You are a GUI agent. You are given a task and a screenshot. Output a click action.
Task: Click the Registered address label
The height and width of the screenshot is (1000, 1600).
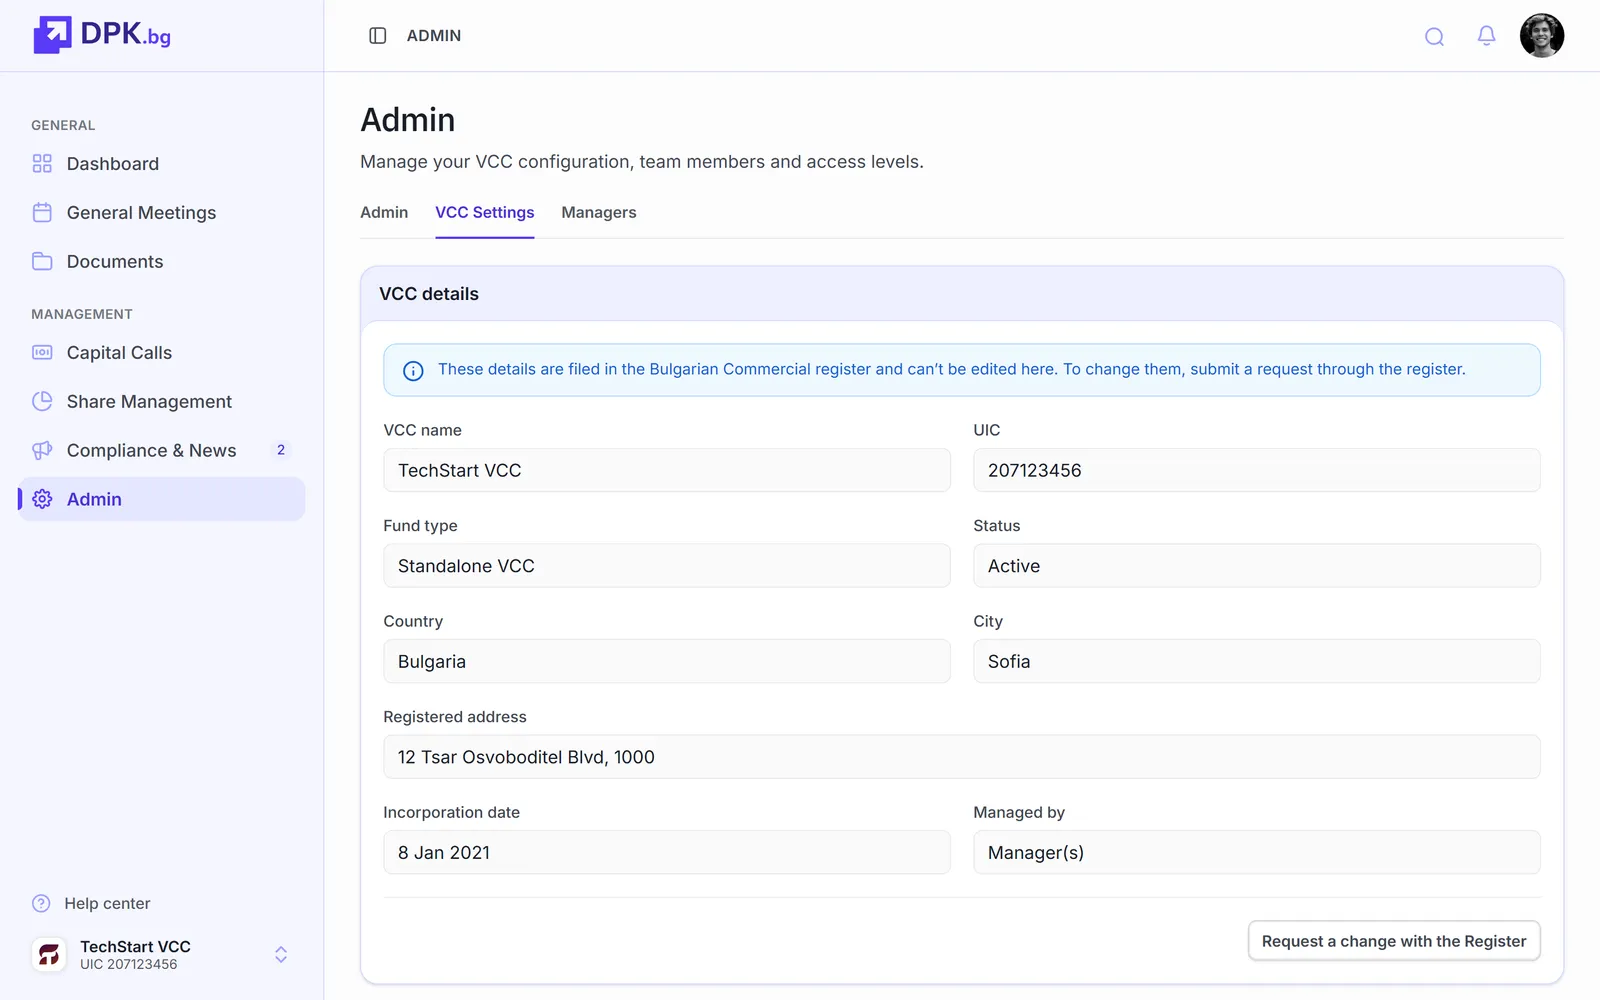[455, 717]
